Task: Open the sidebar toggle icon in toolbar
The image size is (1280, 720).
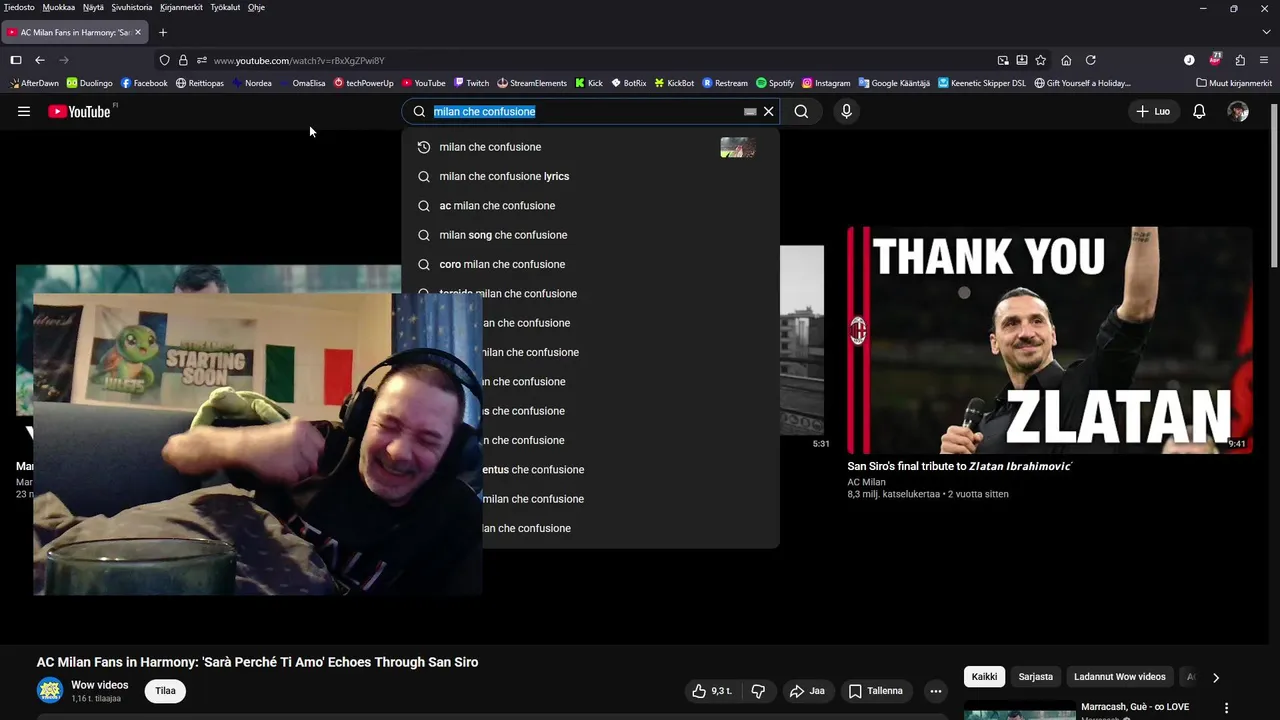Action: point(16,60)
